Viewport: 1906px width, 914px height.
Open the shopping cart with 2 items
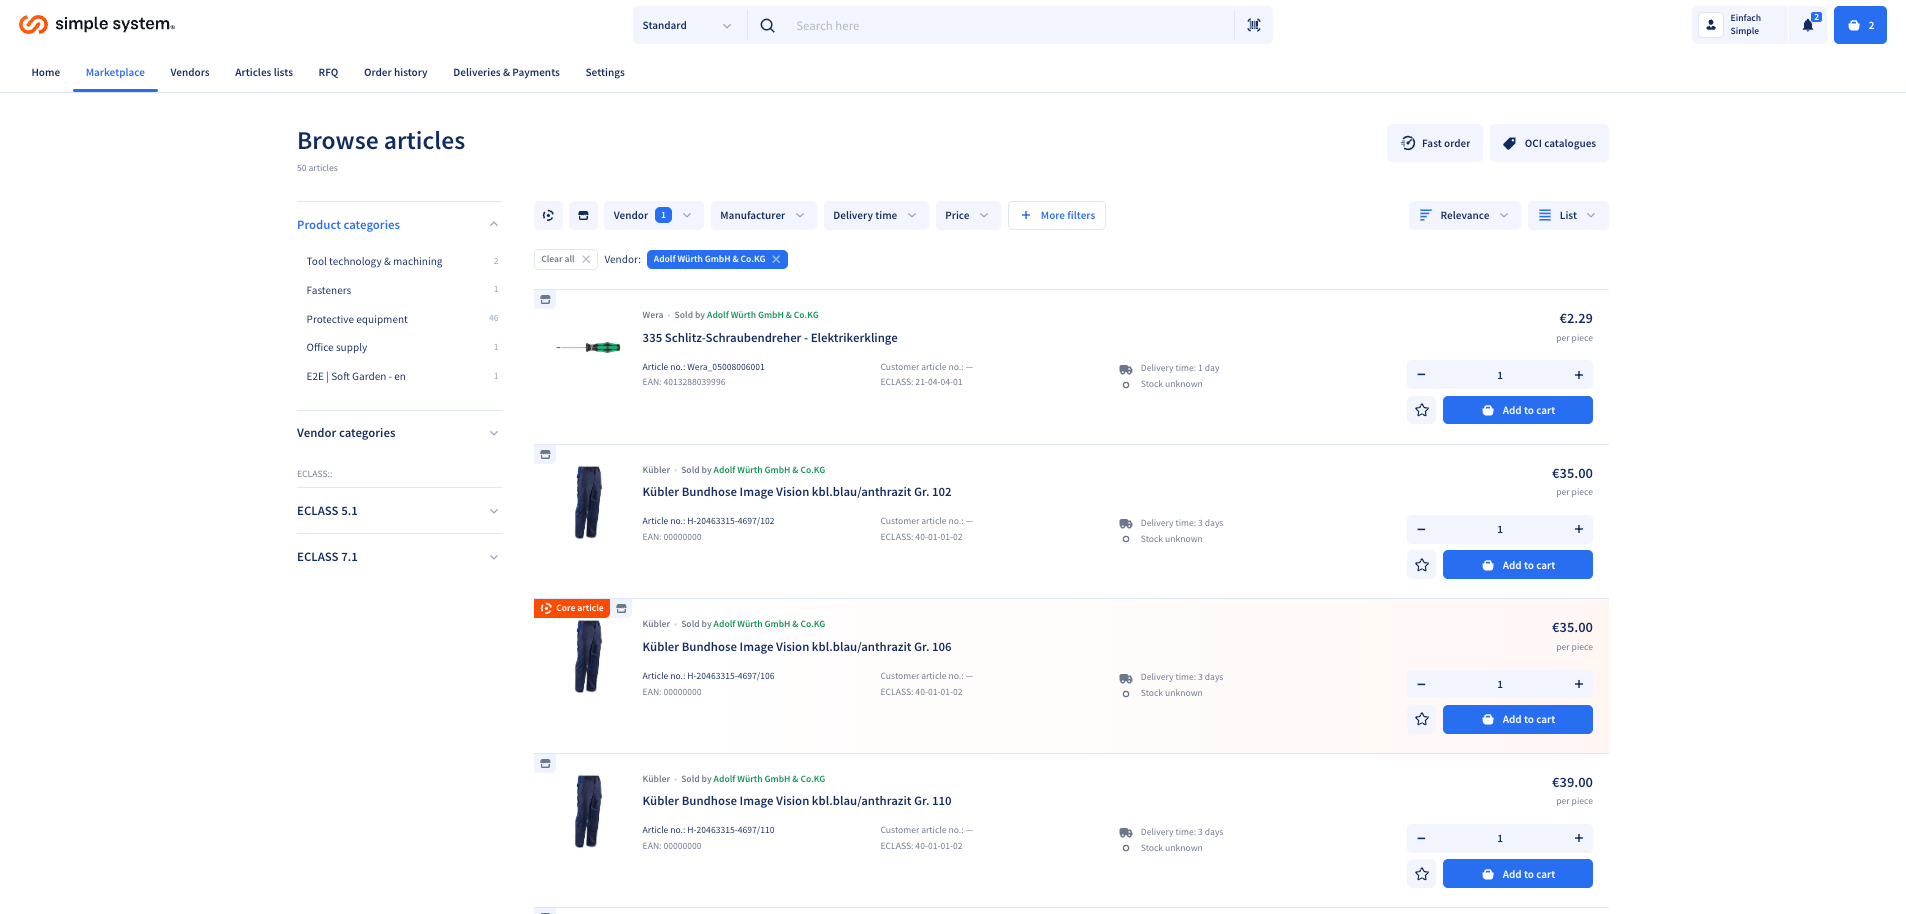[x=1859, y=25]
